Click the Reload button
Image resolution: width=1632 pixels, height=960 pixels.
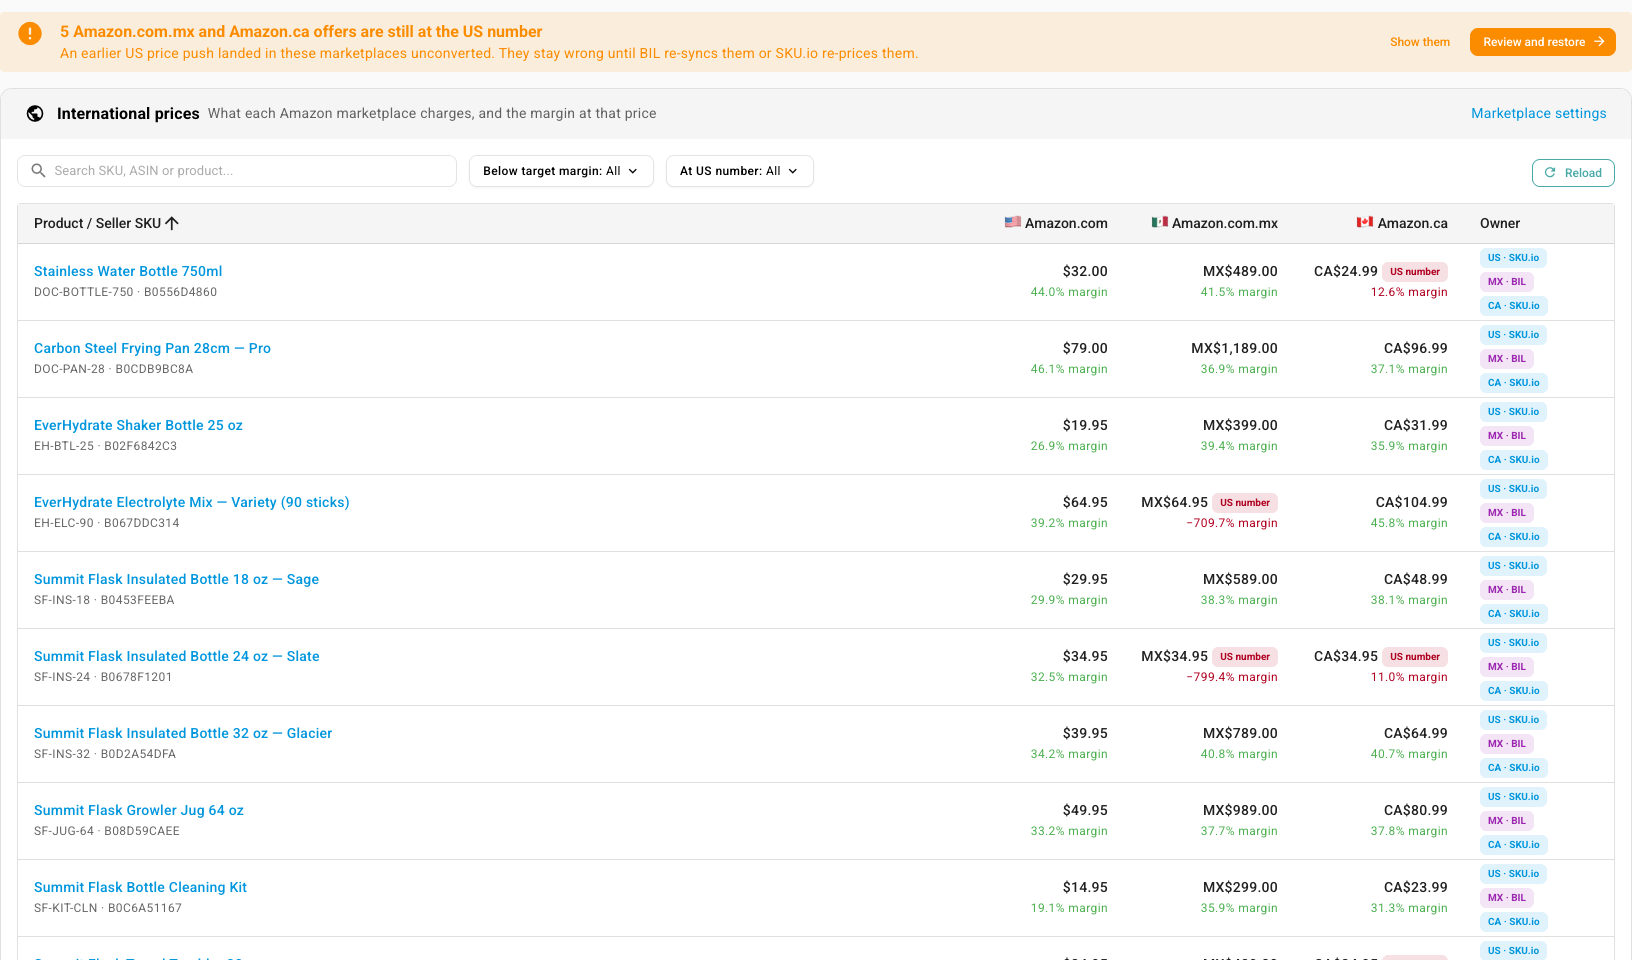tap(1573, 173)
